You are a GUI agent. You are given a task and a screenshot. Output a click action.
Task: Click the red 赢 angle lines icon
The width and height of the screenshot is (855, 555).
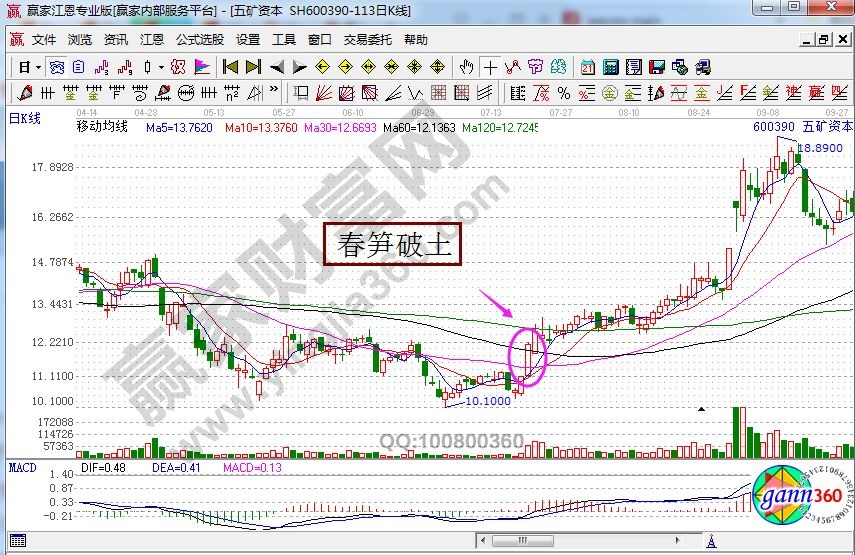[816, 93]
